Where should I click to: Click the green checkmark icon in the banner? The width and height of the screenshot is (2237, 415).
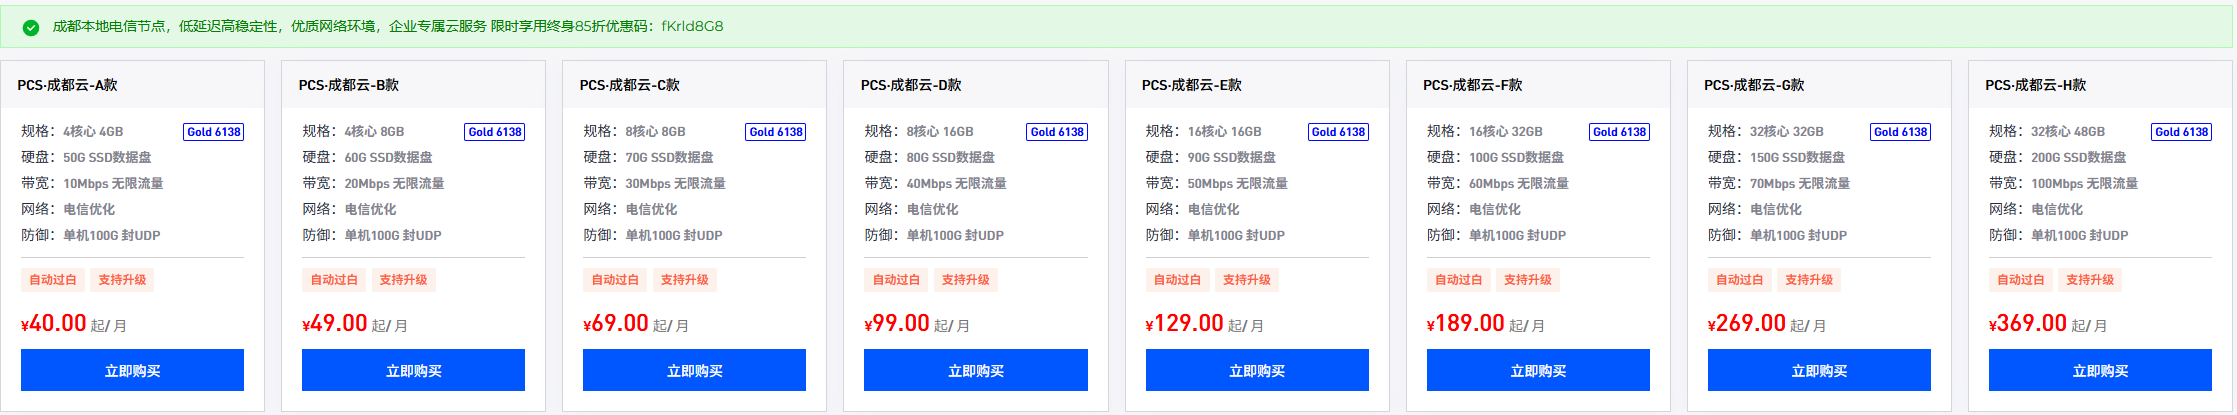tap(31, 28)
